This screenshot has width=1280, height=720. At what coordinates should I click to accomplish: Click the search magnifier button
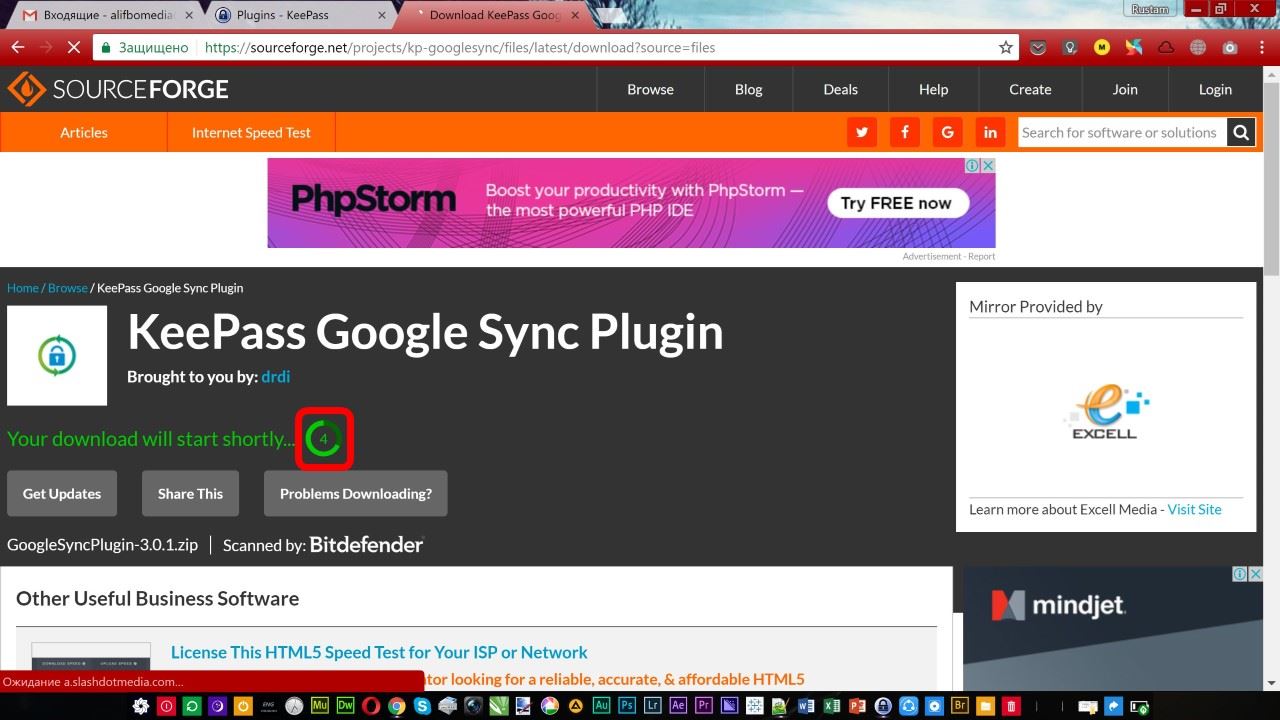click(x=1241, y=132)
